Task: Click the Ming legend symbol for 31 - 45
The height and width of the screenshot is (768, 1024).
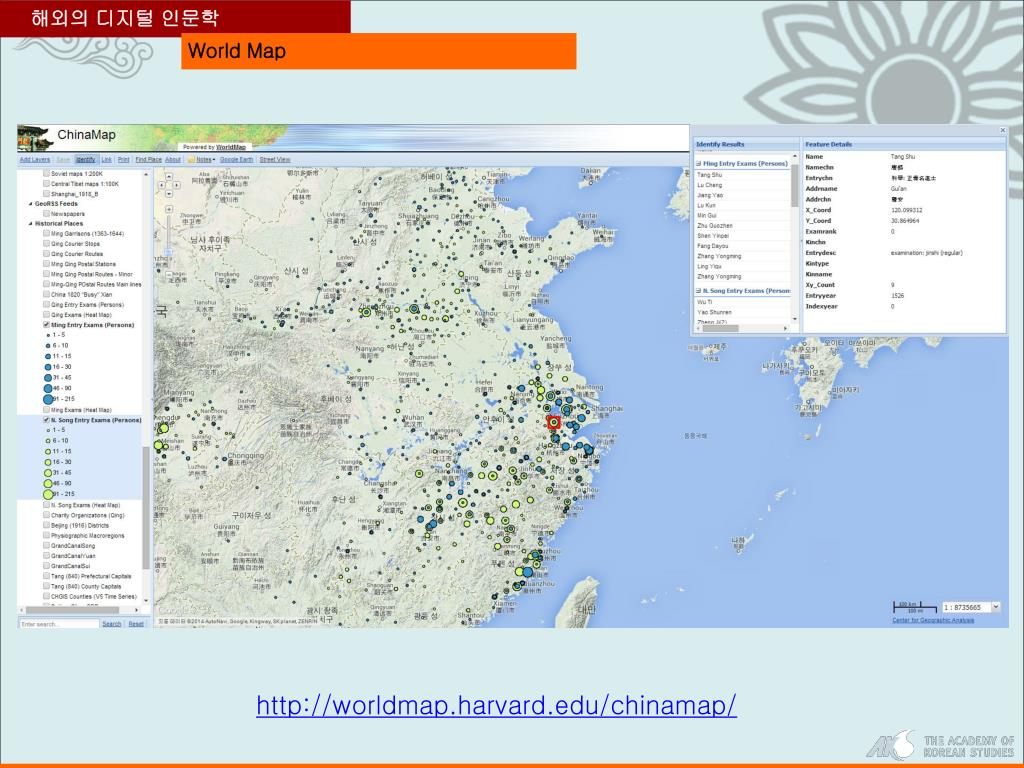Action: pyautogui.click(x=48, y=377)
